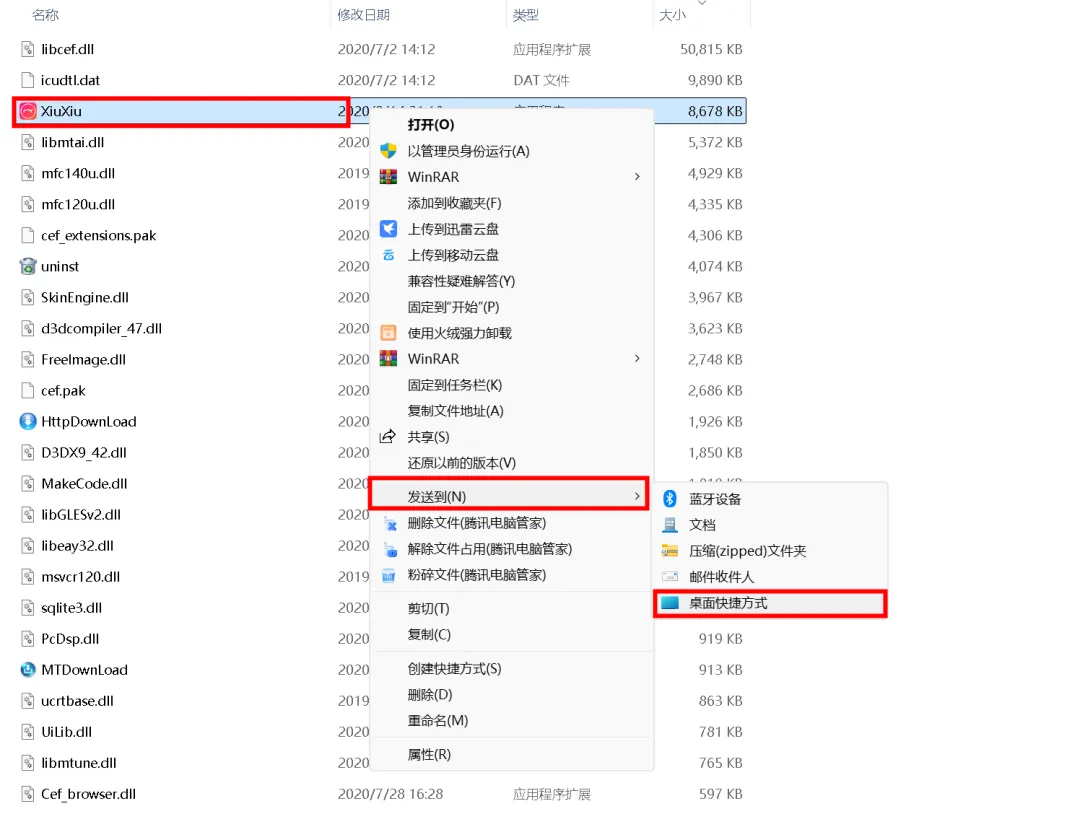The height and width of the screenshot is (814, 1080).
Task: Choose 创建快捷方式(S)
Action: [454, 669]
